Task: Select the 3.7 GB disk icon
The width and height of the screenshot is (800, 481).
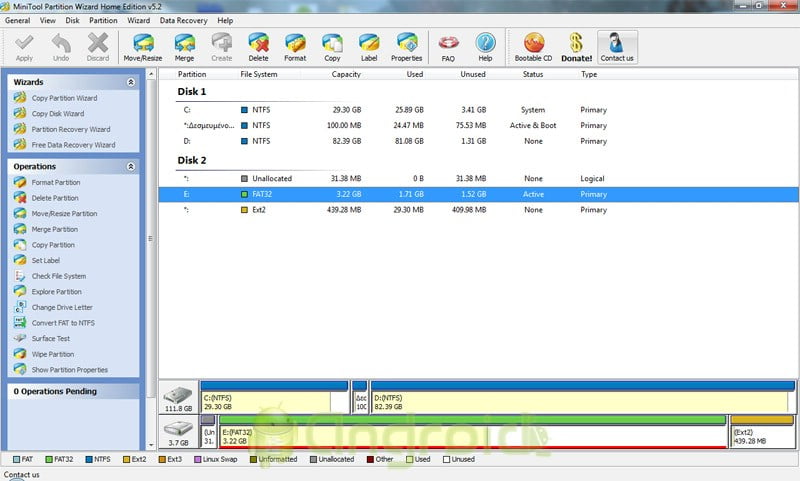Action: coord(179,432)
